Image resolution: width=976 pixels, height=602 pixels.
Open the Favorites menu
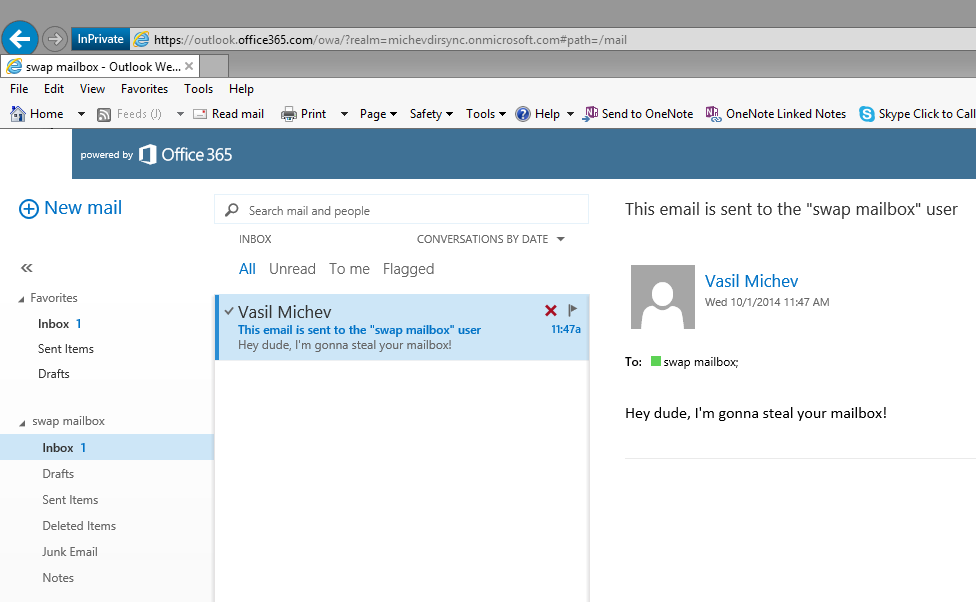point(144,89)
